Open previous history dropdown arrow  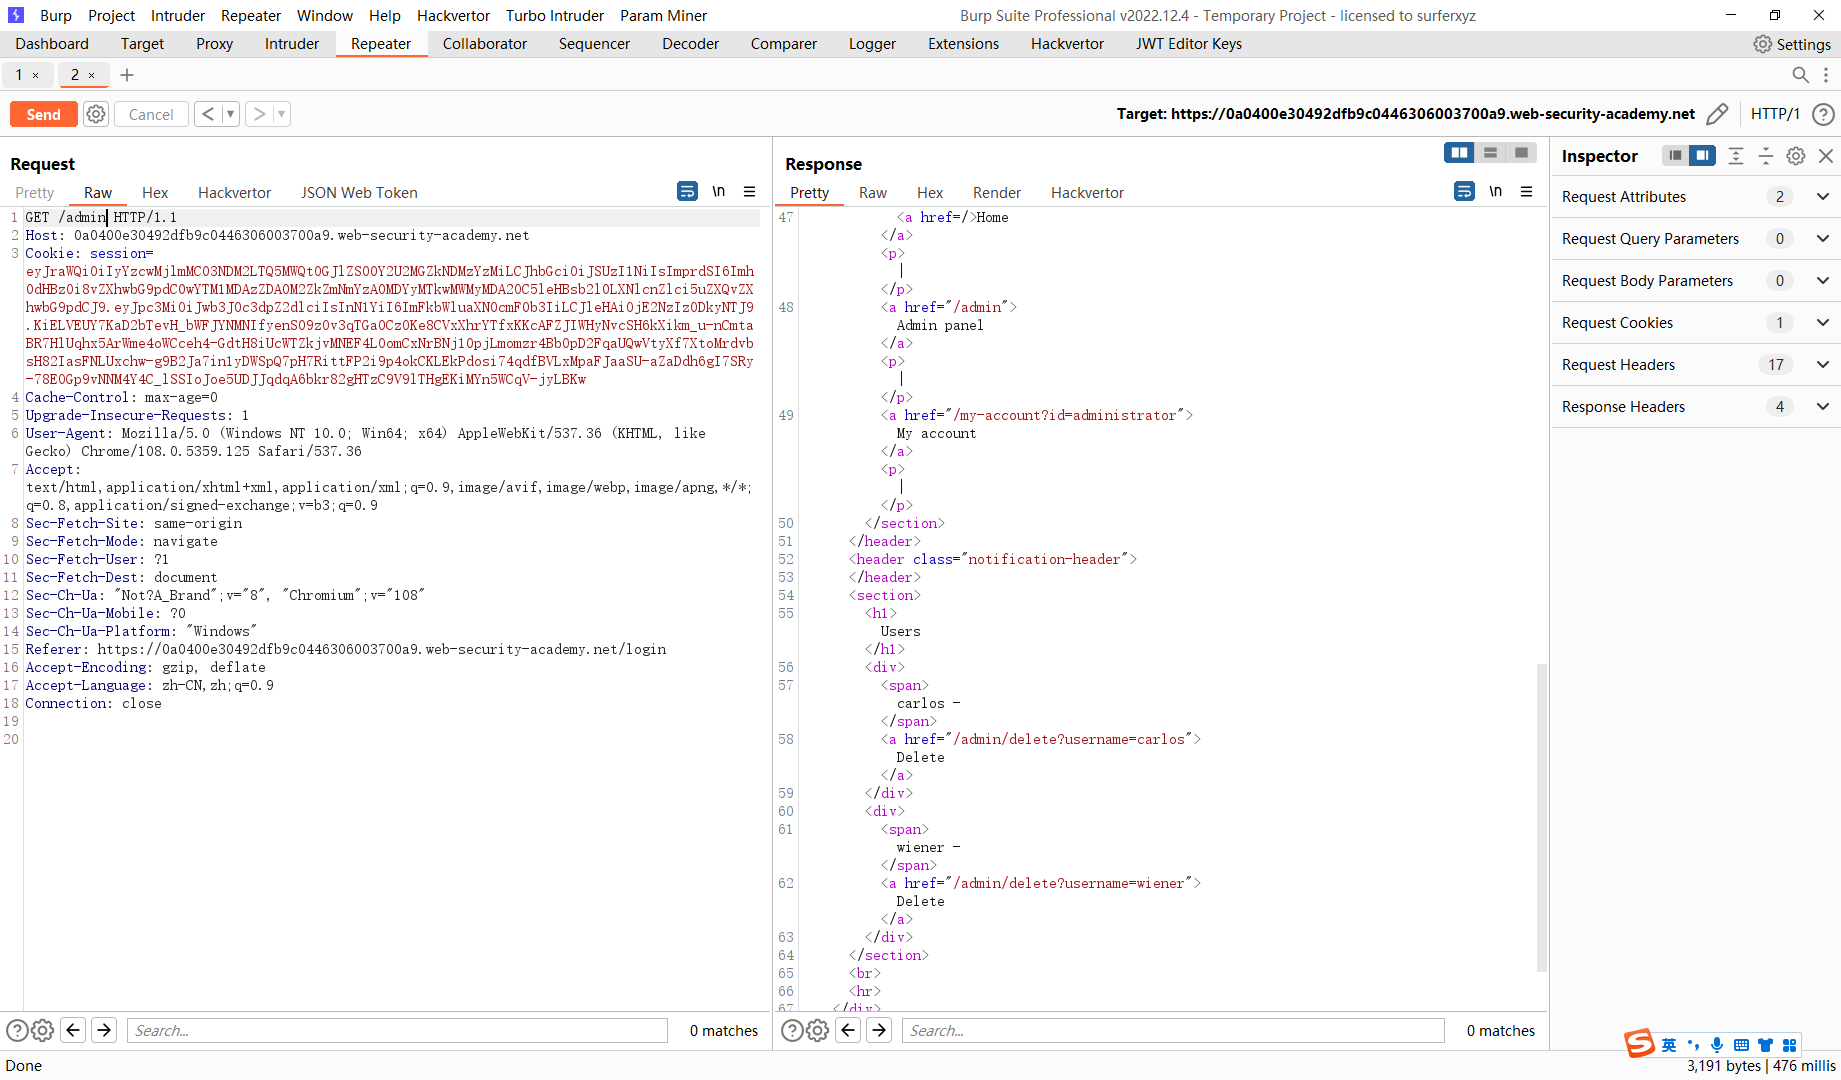tap(230, 114)
